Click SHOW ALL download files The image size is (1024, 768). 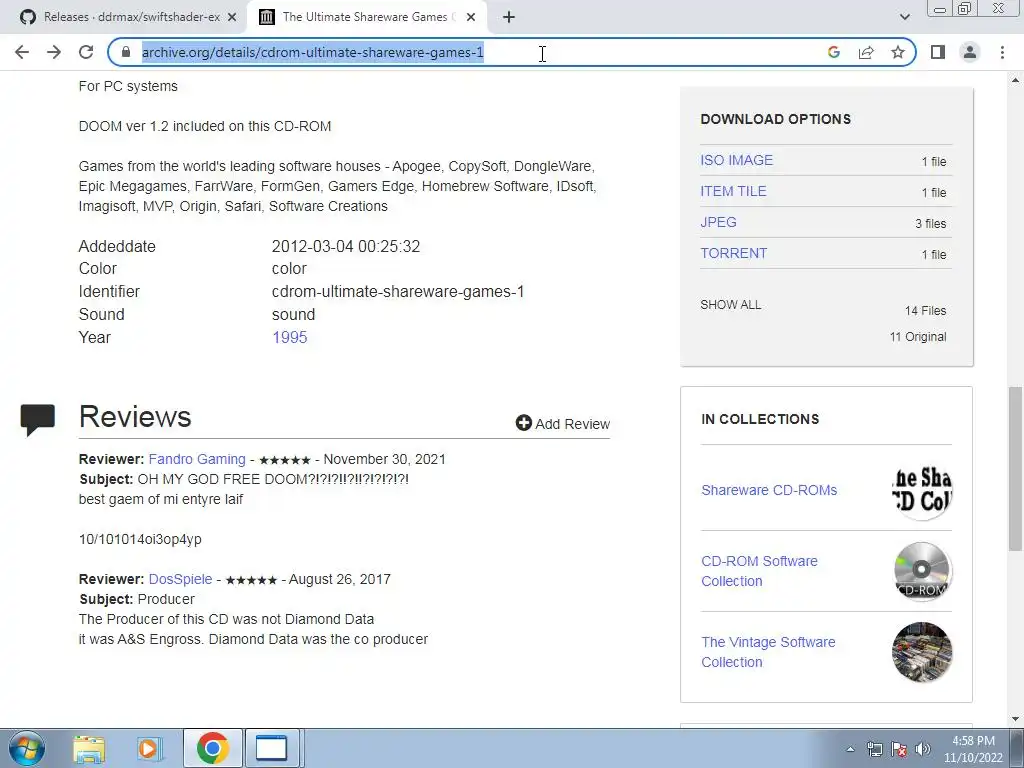tap(730, 305)
